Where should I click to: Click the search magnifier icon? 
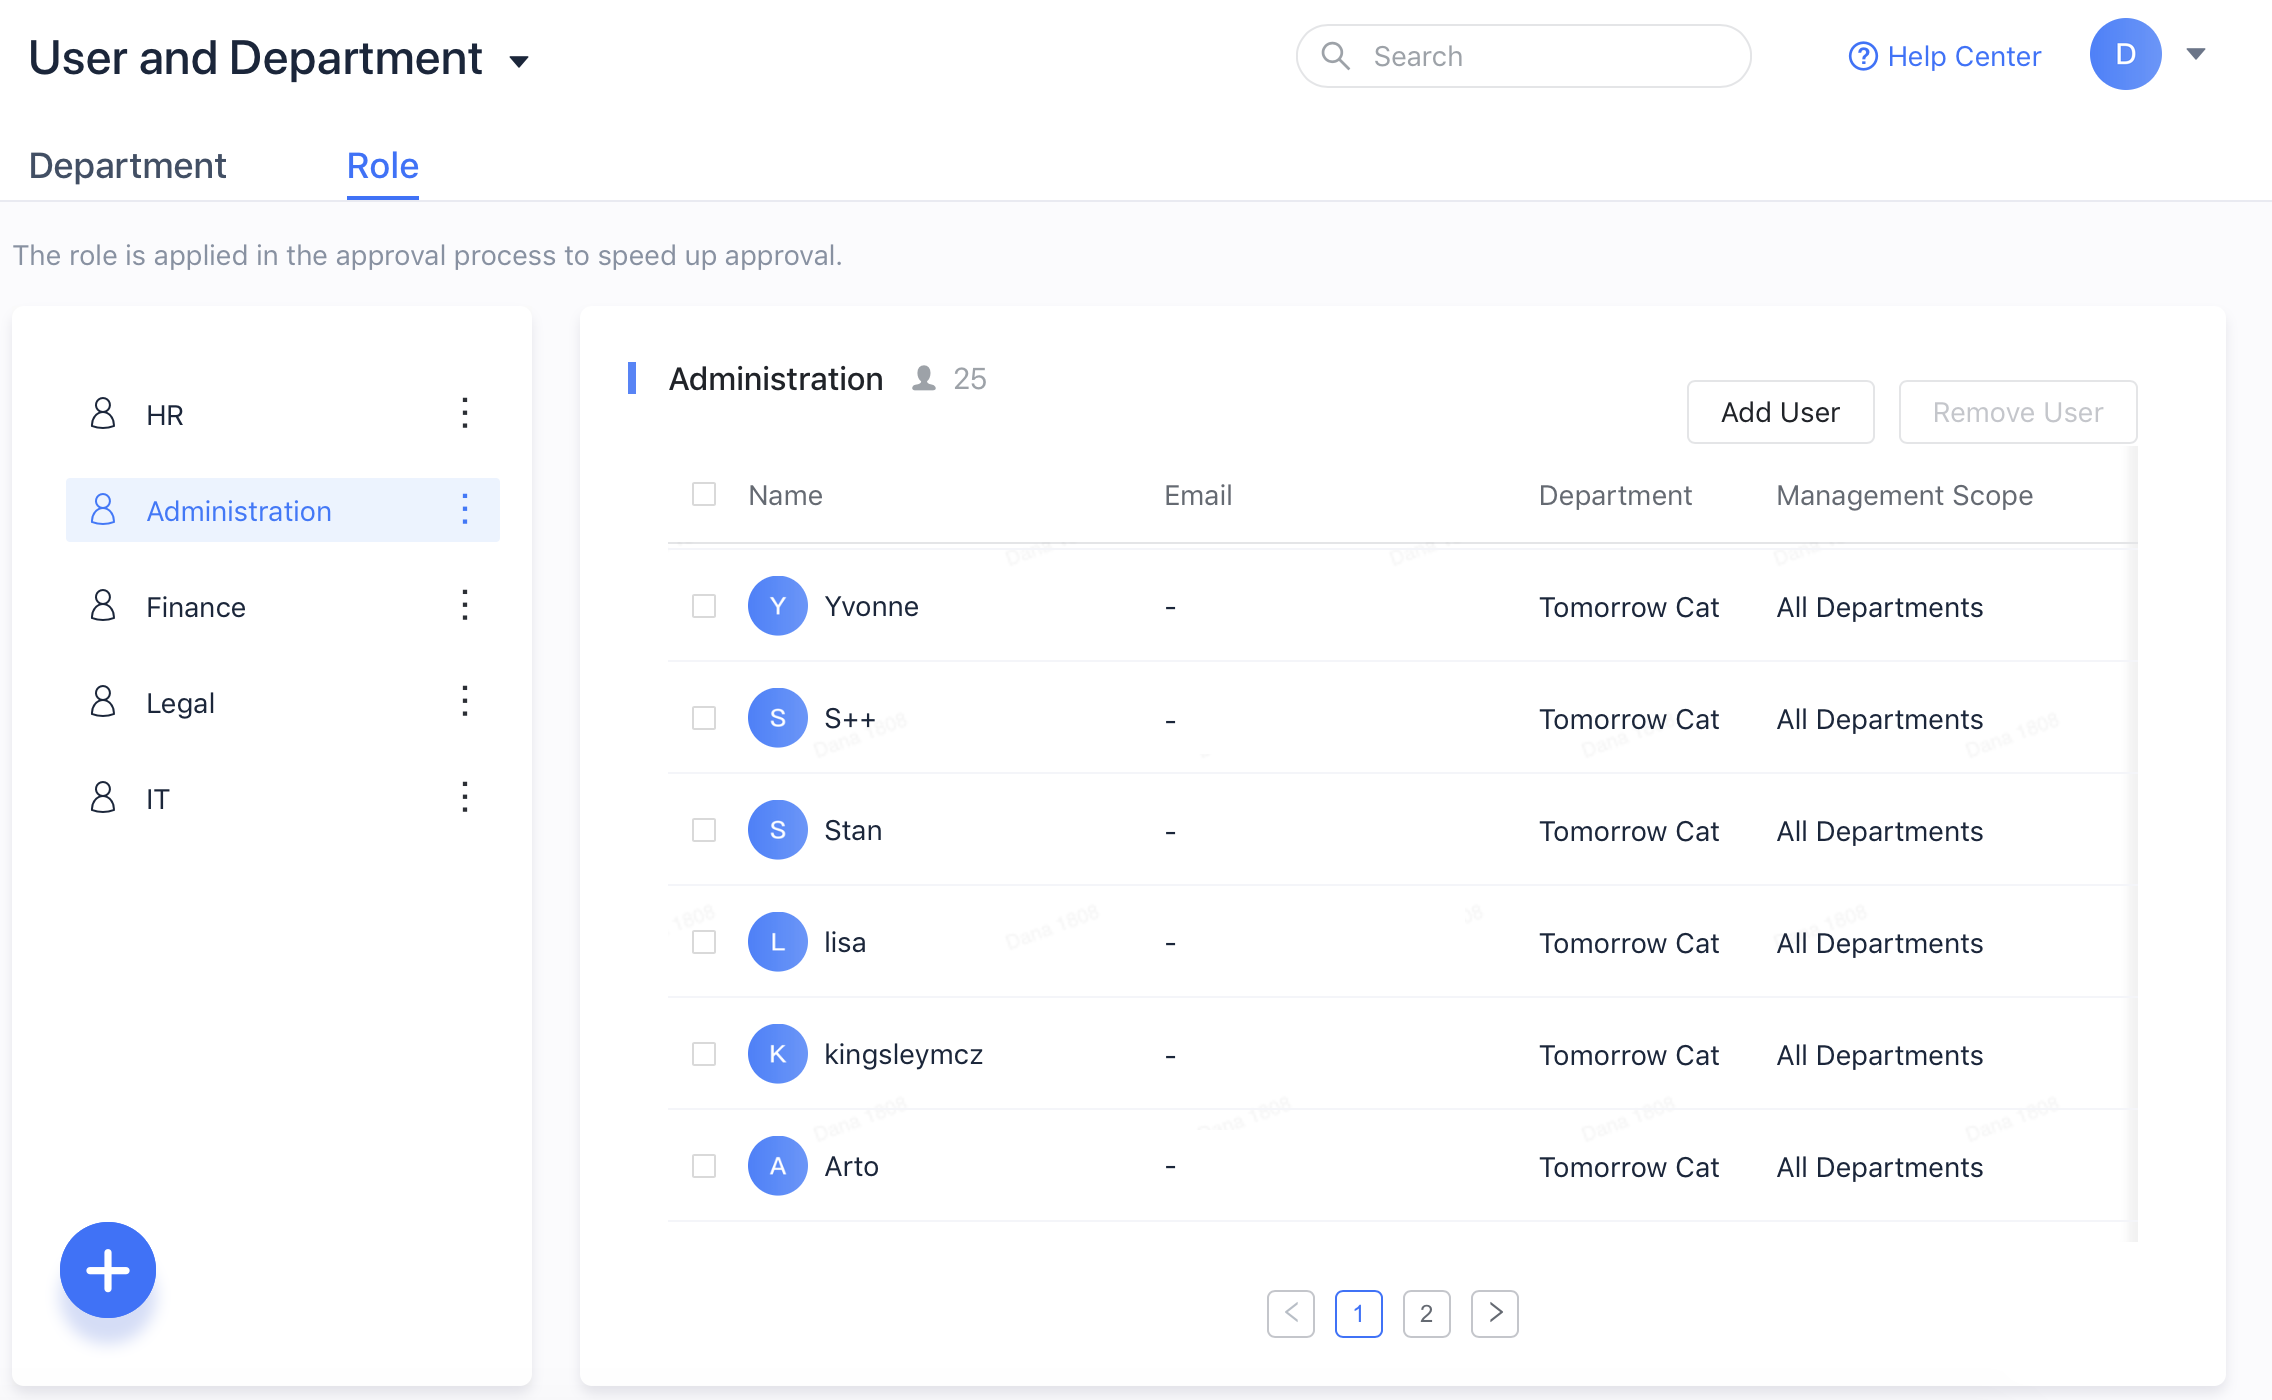pos(1336,56)
